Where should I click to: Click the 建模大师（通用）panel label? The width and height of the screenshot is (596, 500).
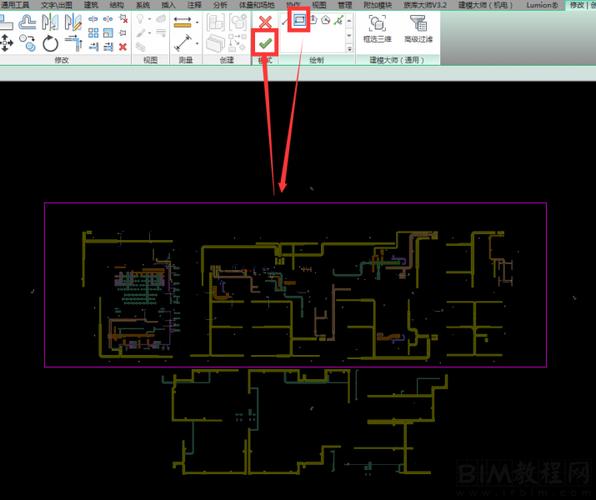click(x=397, y=60)
